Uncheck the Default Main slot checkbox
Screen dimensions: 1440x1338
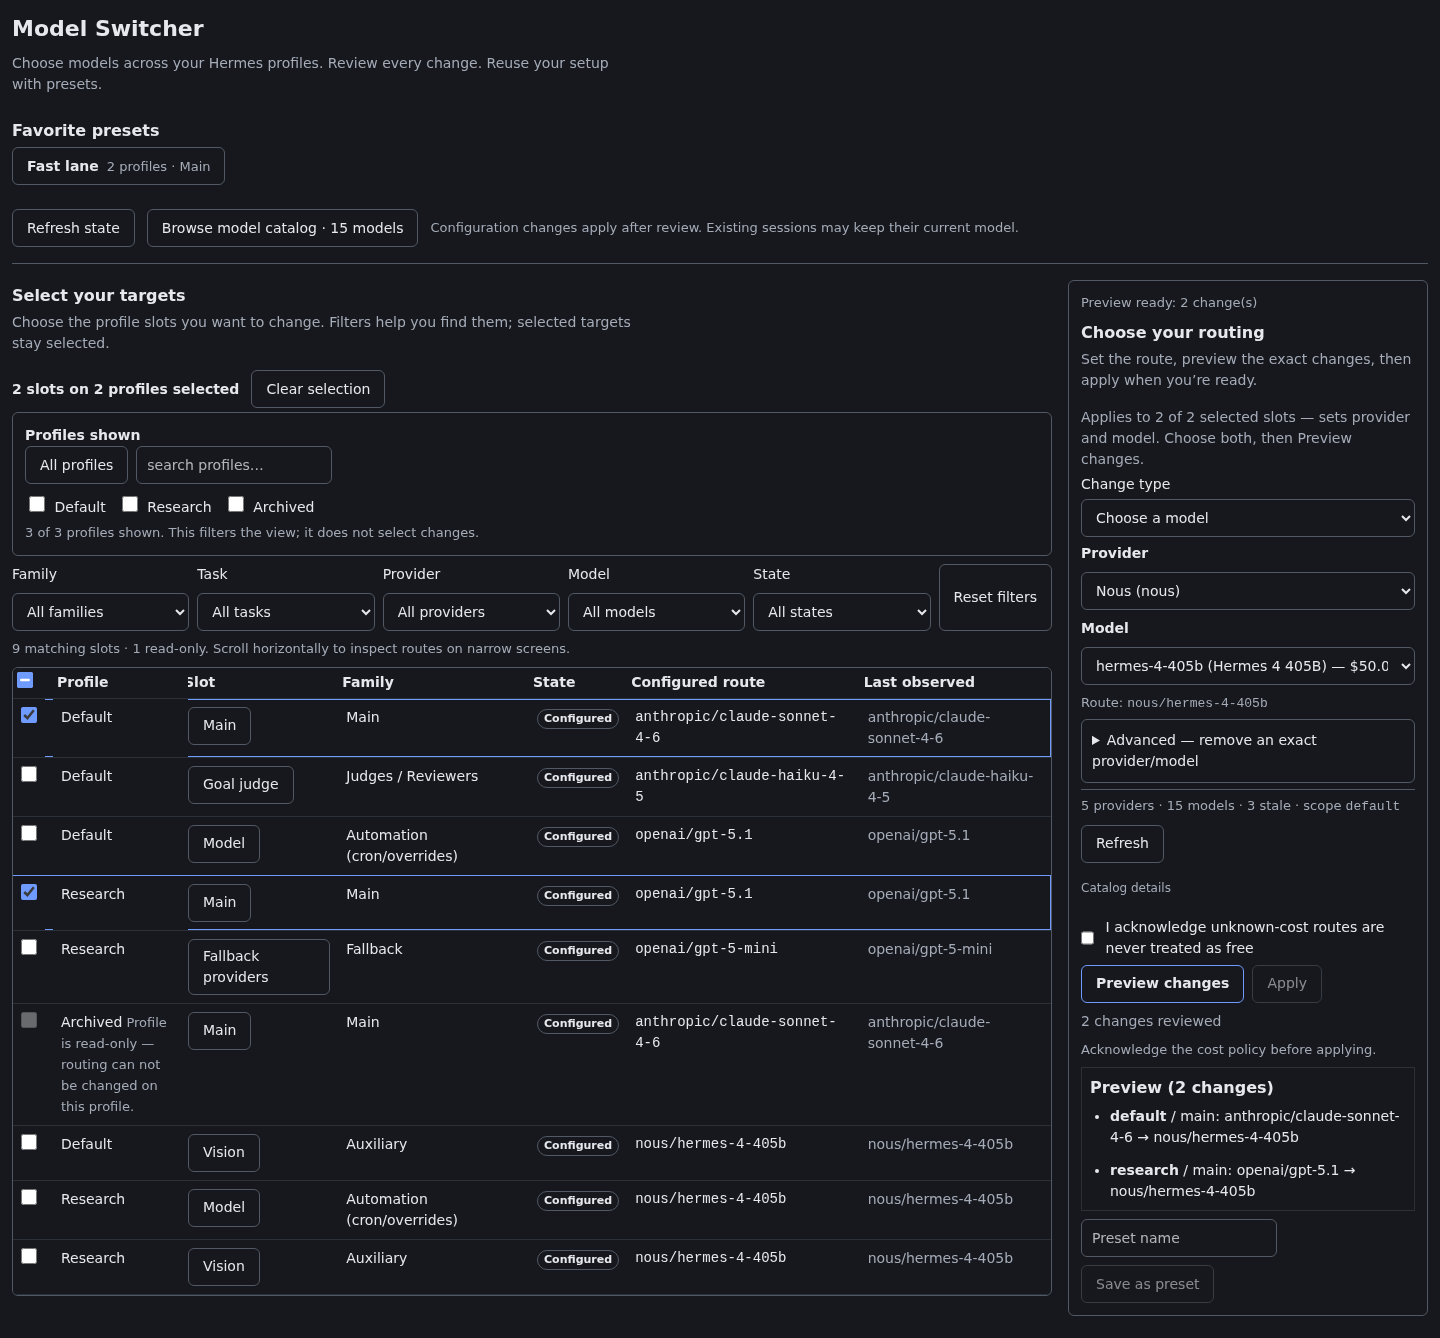click(29, 715)
